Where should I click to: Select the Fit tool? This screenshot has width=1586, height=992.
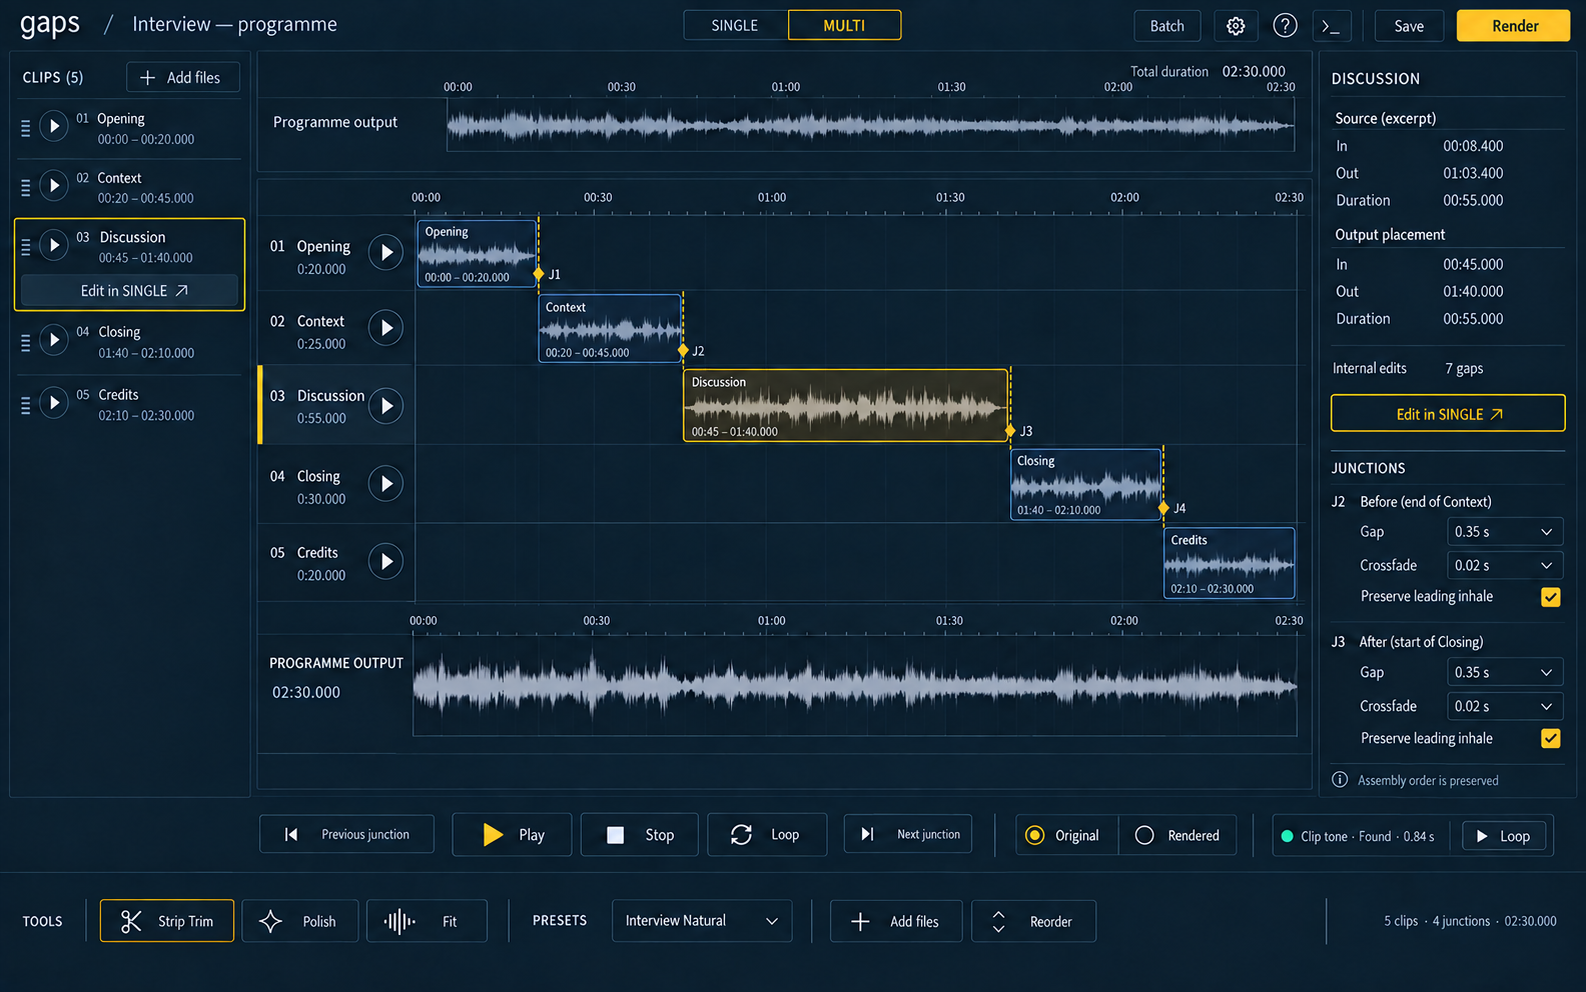click(427, 921)
